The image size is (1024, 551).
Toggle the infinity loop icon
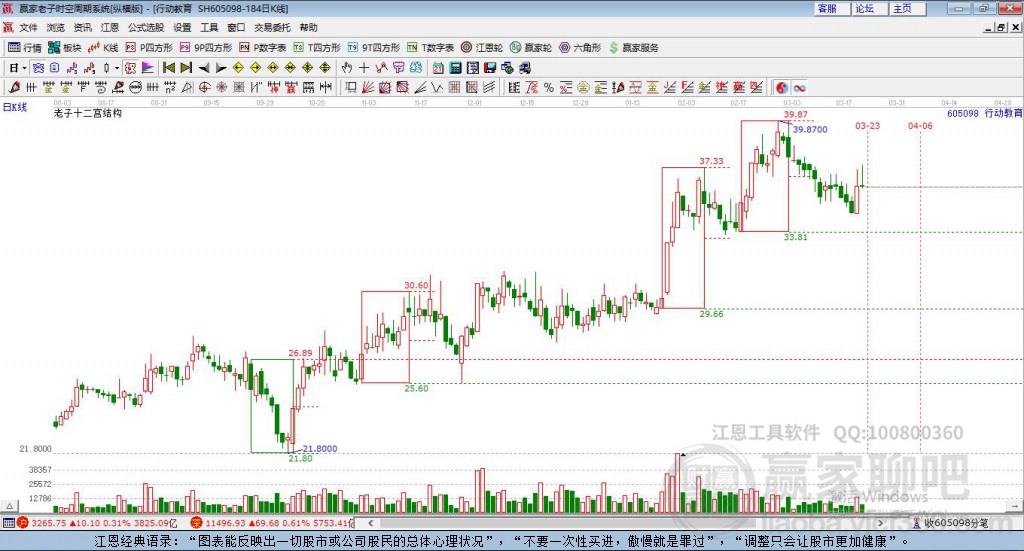click(799, 87)
